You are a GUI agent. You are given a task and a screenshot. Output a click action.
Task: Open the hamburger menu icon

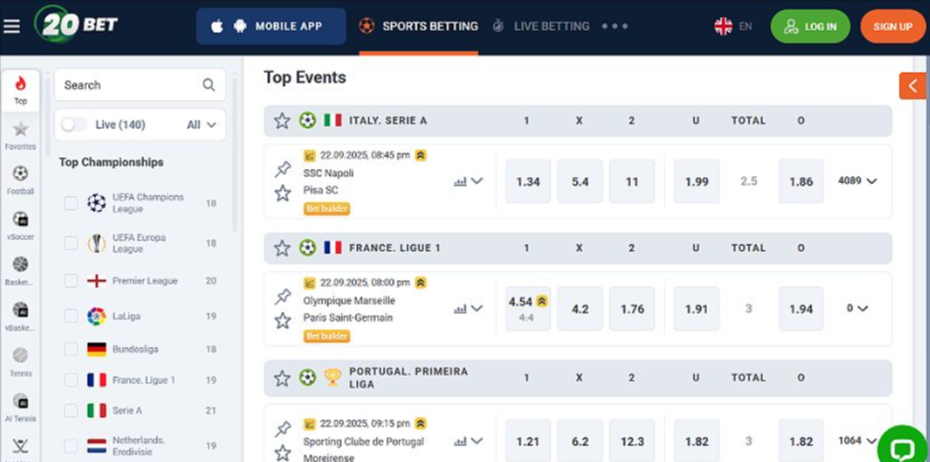point(12,26)
